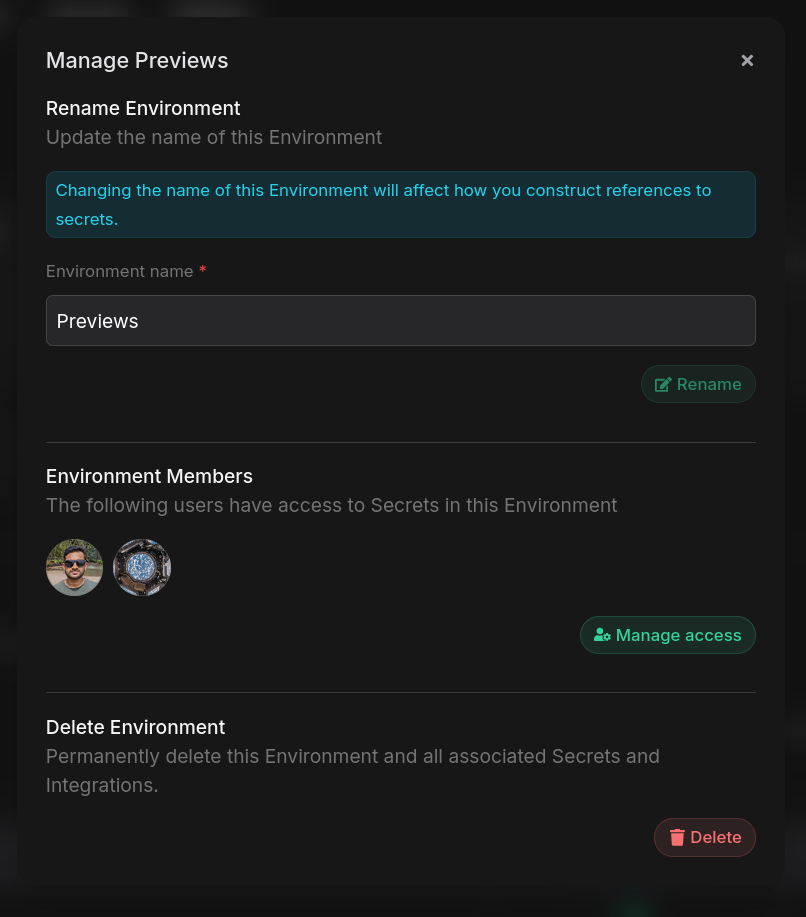
Task: Click the user-gear icon for Manage access
Action: click(x=602, y=635)
